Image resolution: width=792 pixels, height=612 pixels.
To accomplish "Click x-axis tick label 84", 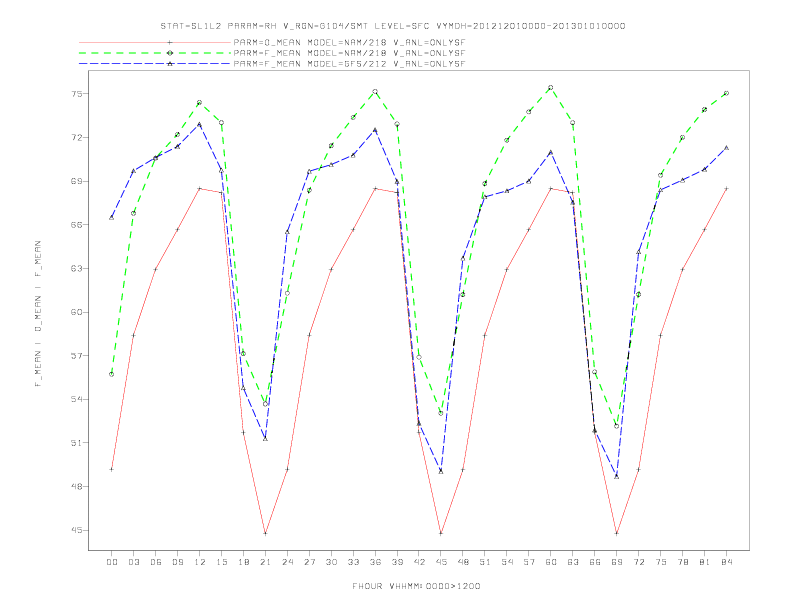I will tap(727, 562).
